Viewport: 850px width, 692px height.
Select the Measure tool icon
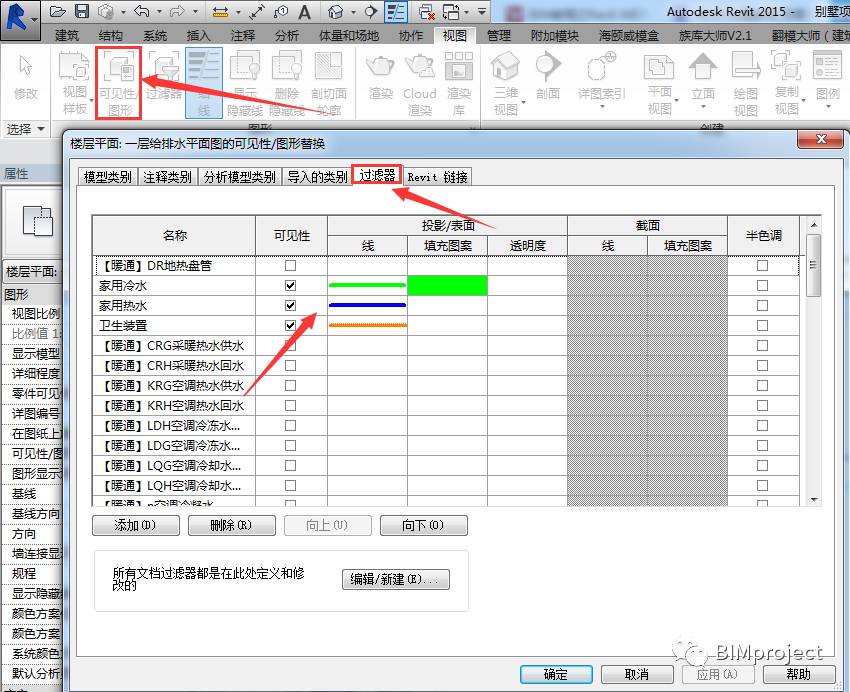pos(220,12)
